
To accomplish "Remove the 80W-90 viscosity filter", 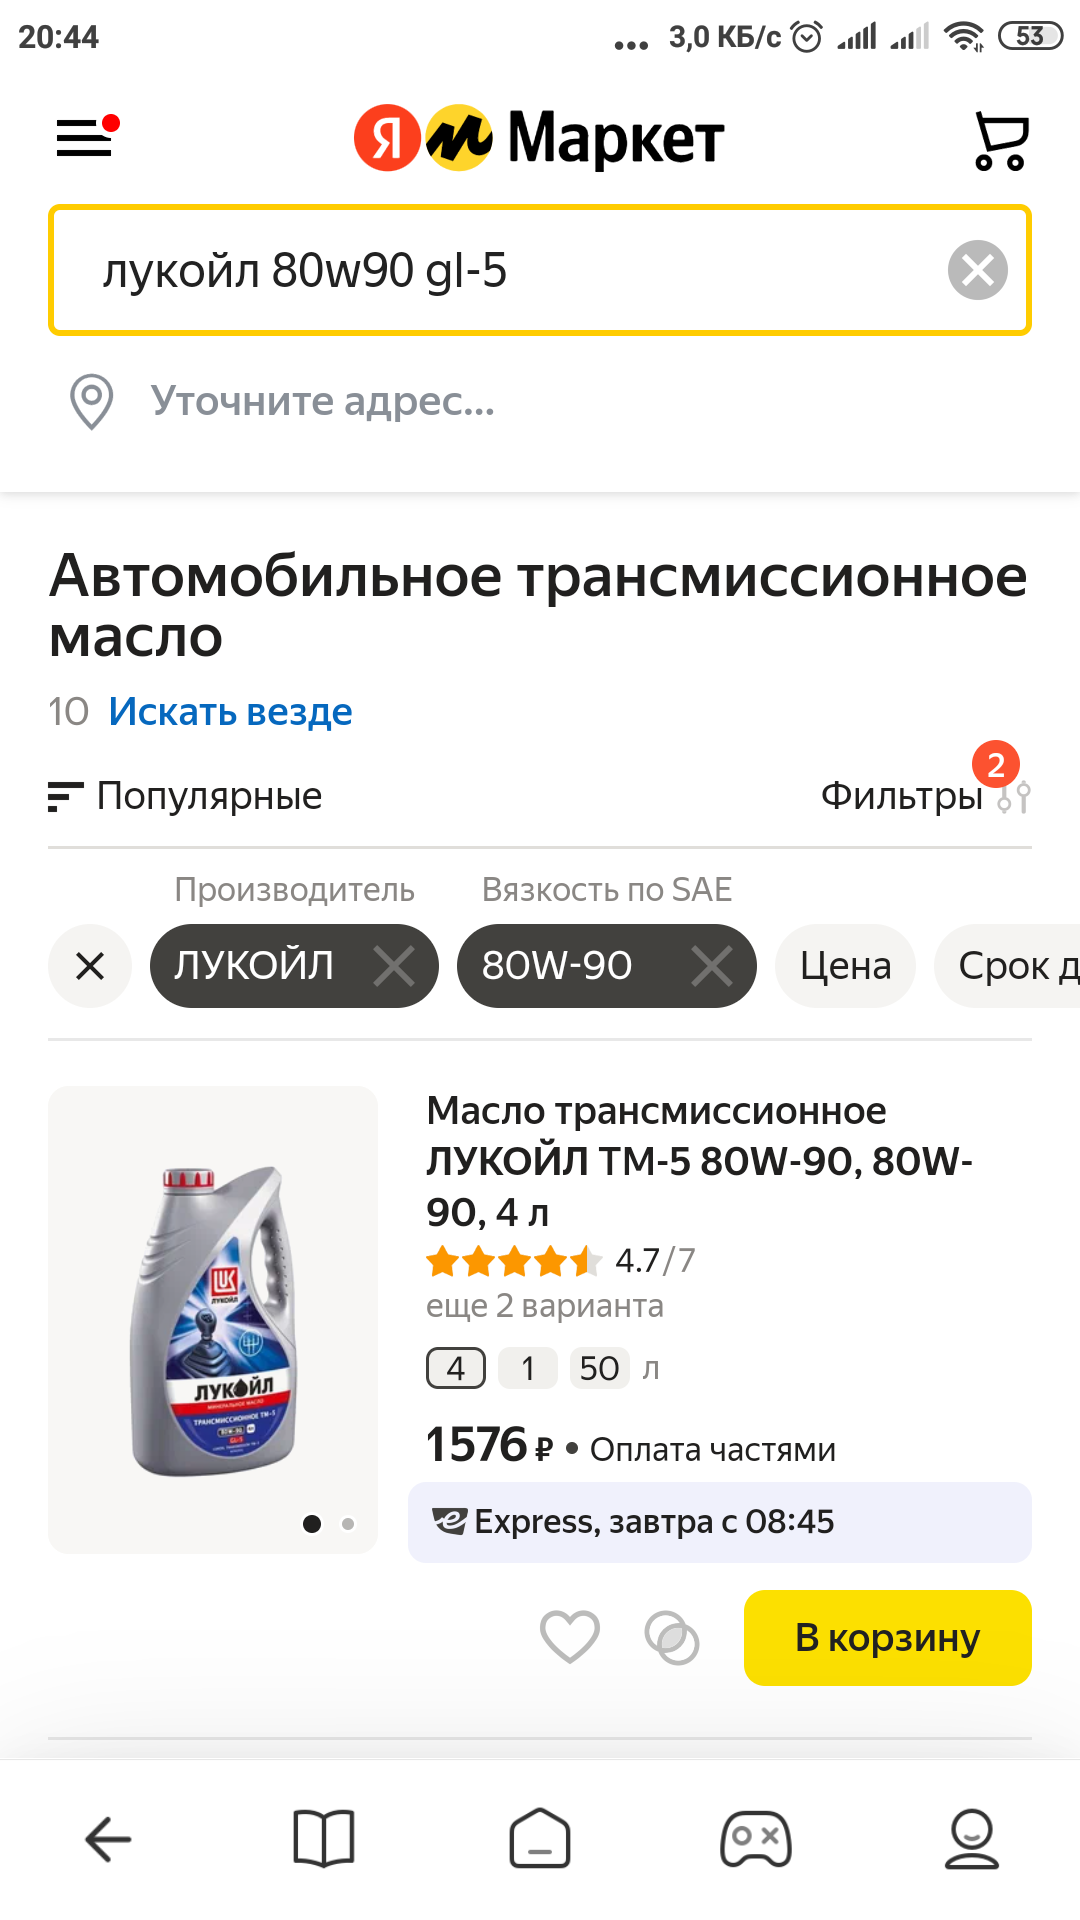I will pyautogui.click(x=711, y=966).
